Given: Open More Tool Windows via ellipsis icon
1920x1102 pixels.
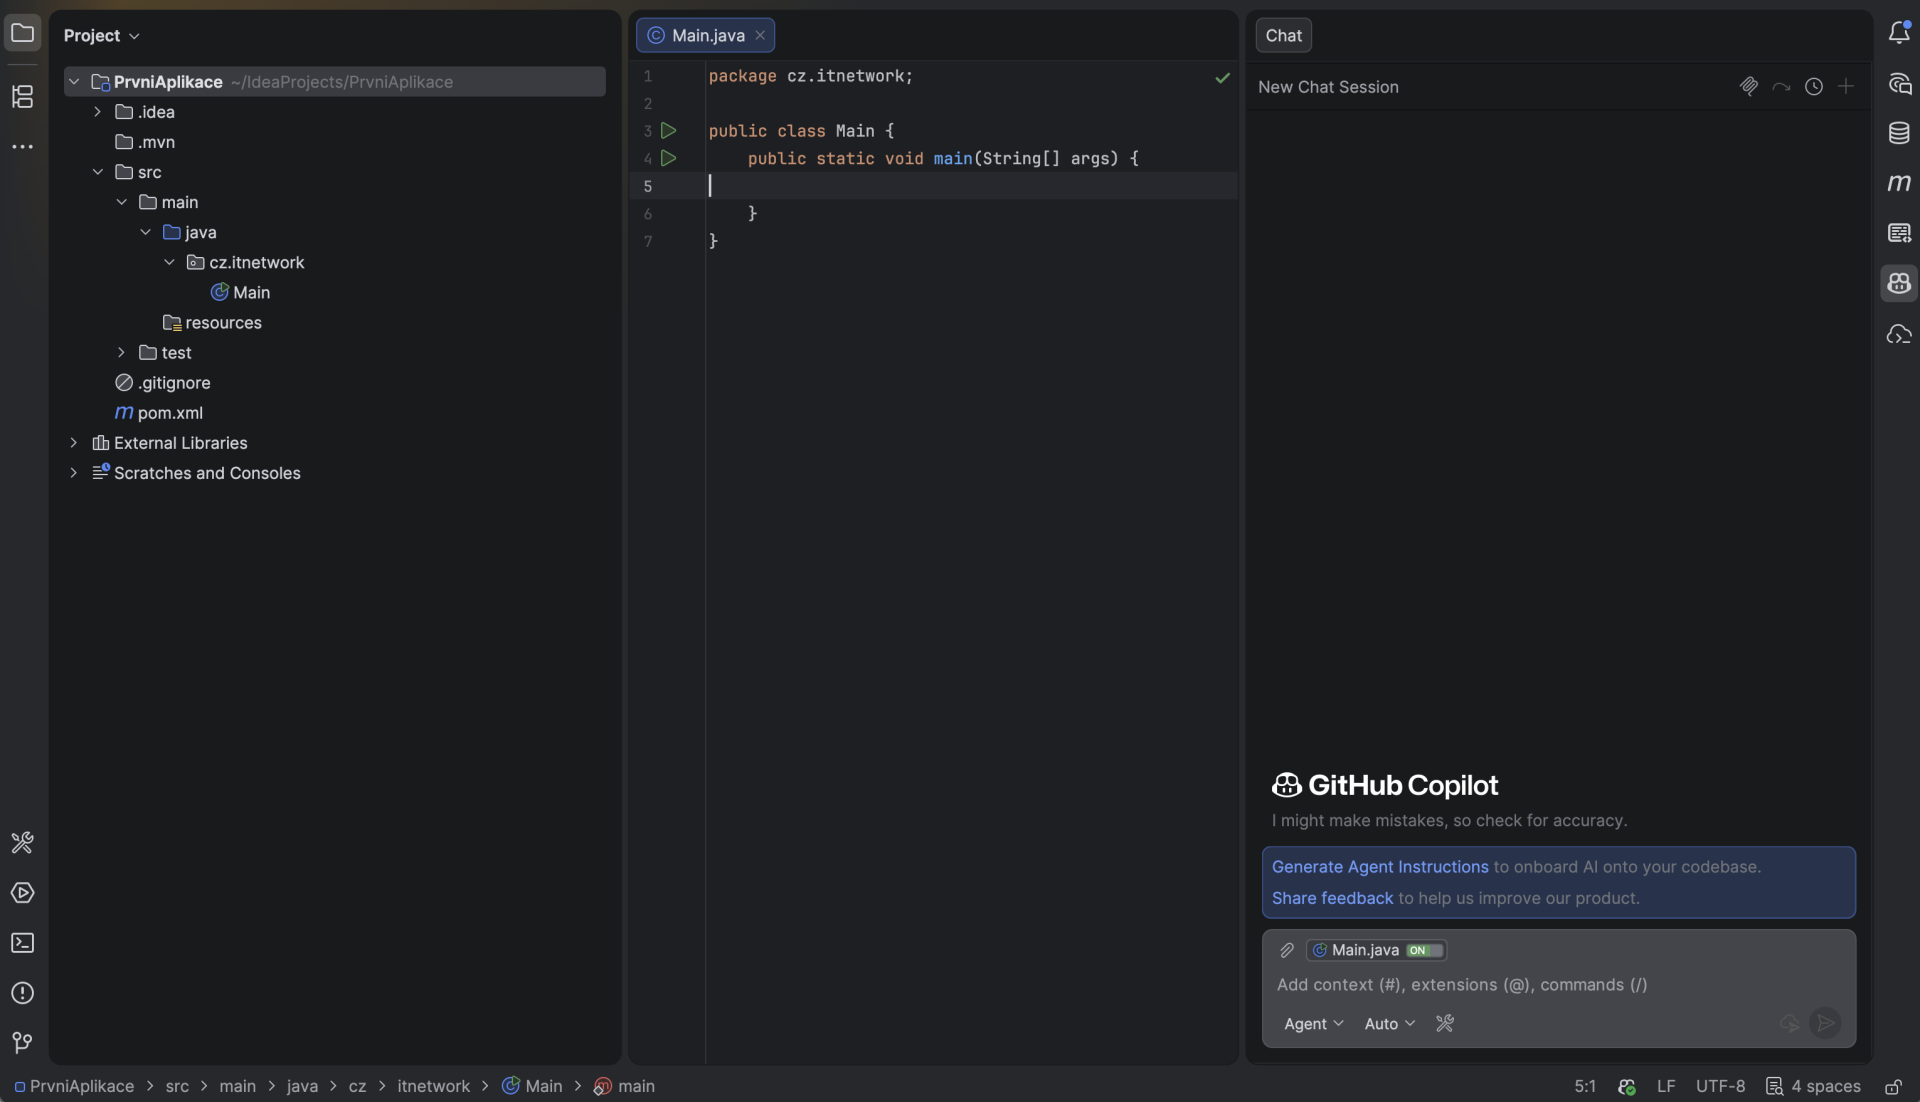Looking at the screenshot, I should pyautogui.click(x=22, y=147).
